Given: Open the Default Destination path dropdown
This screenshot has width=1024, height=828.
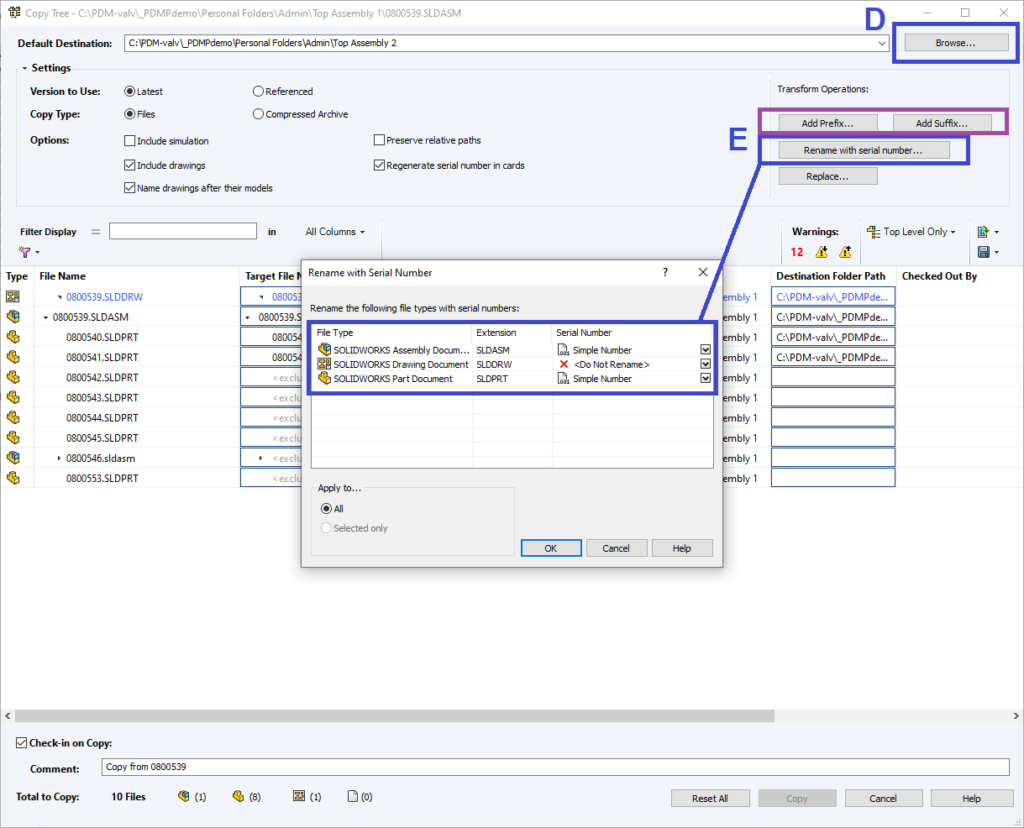Looking at the screenshot, I should click(880, 43).
